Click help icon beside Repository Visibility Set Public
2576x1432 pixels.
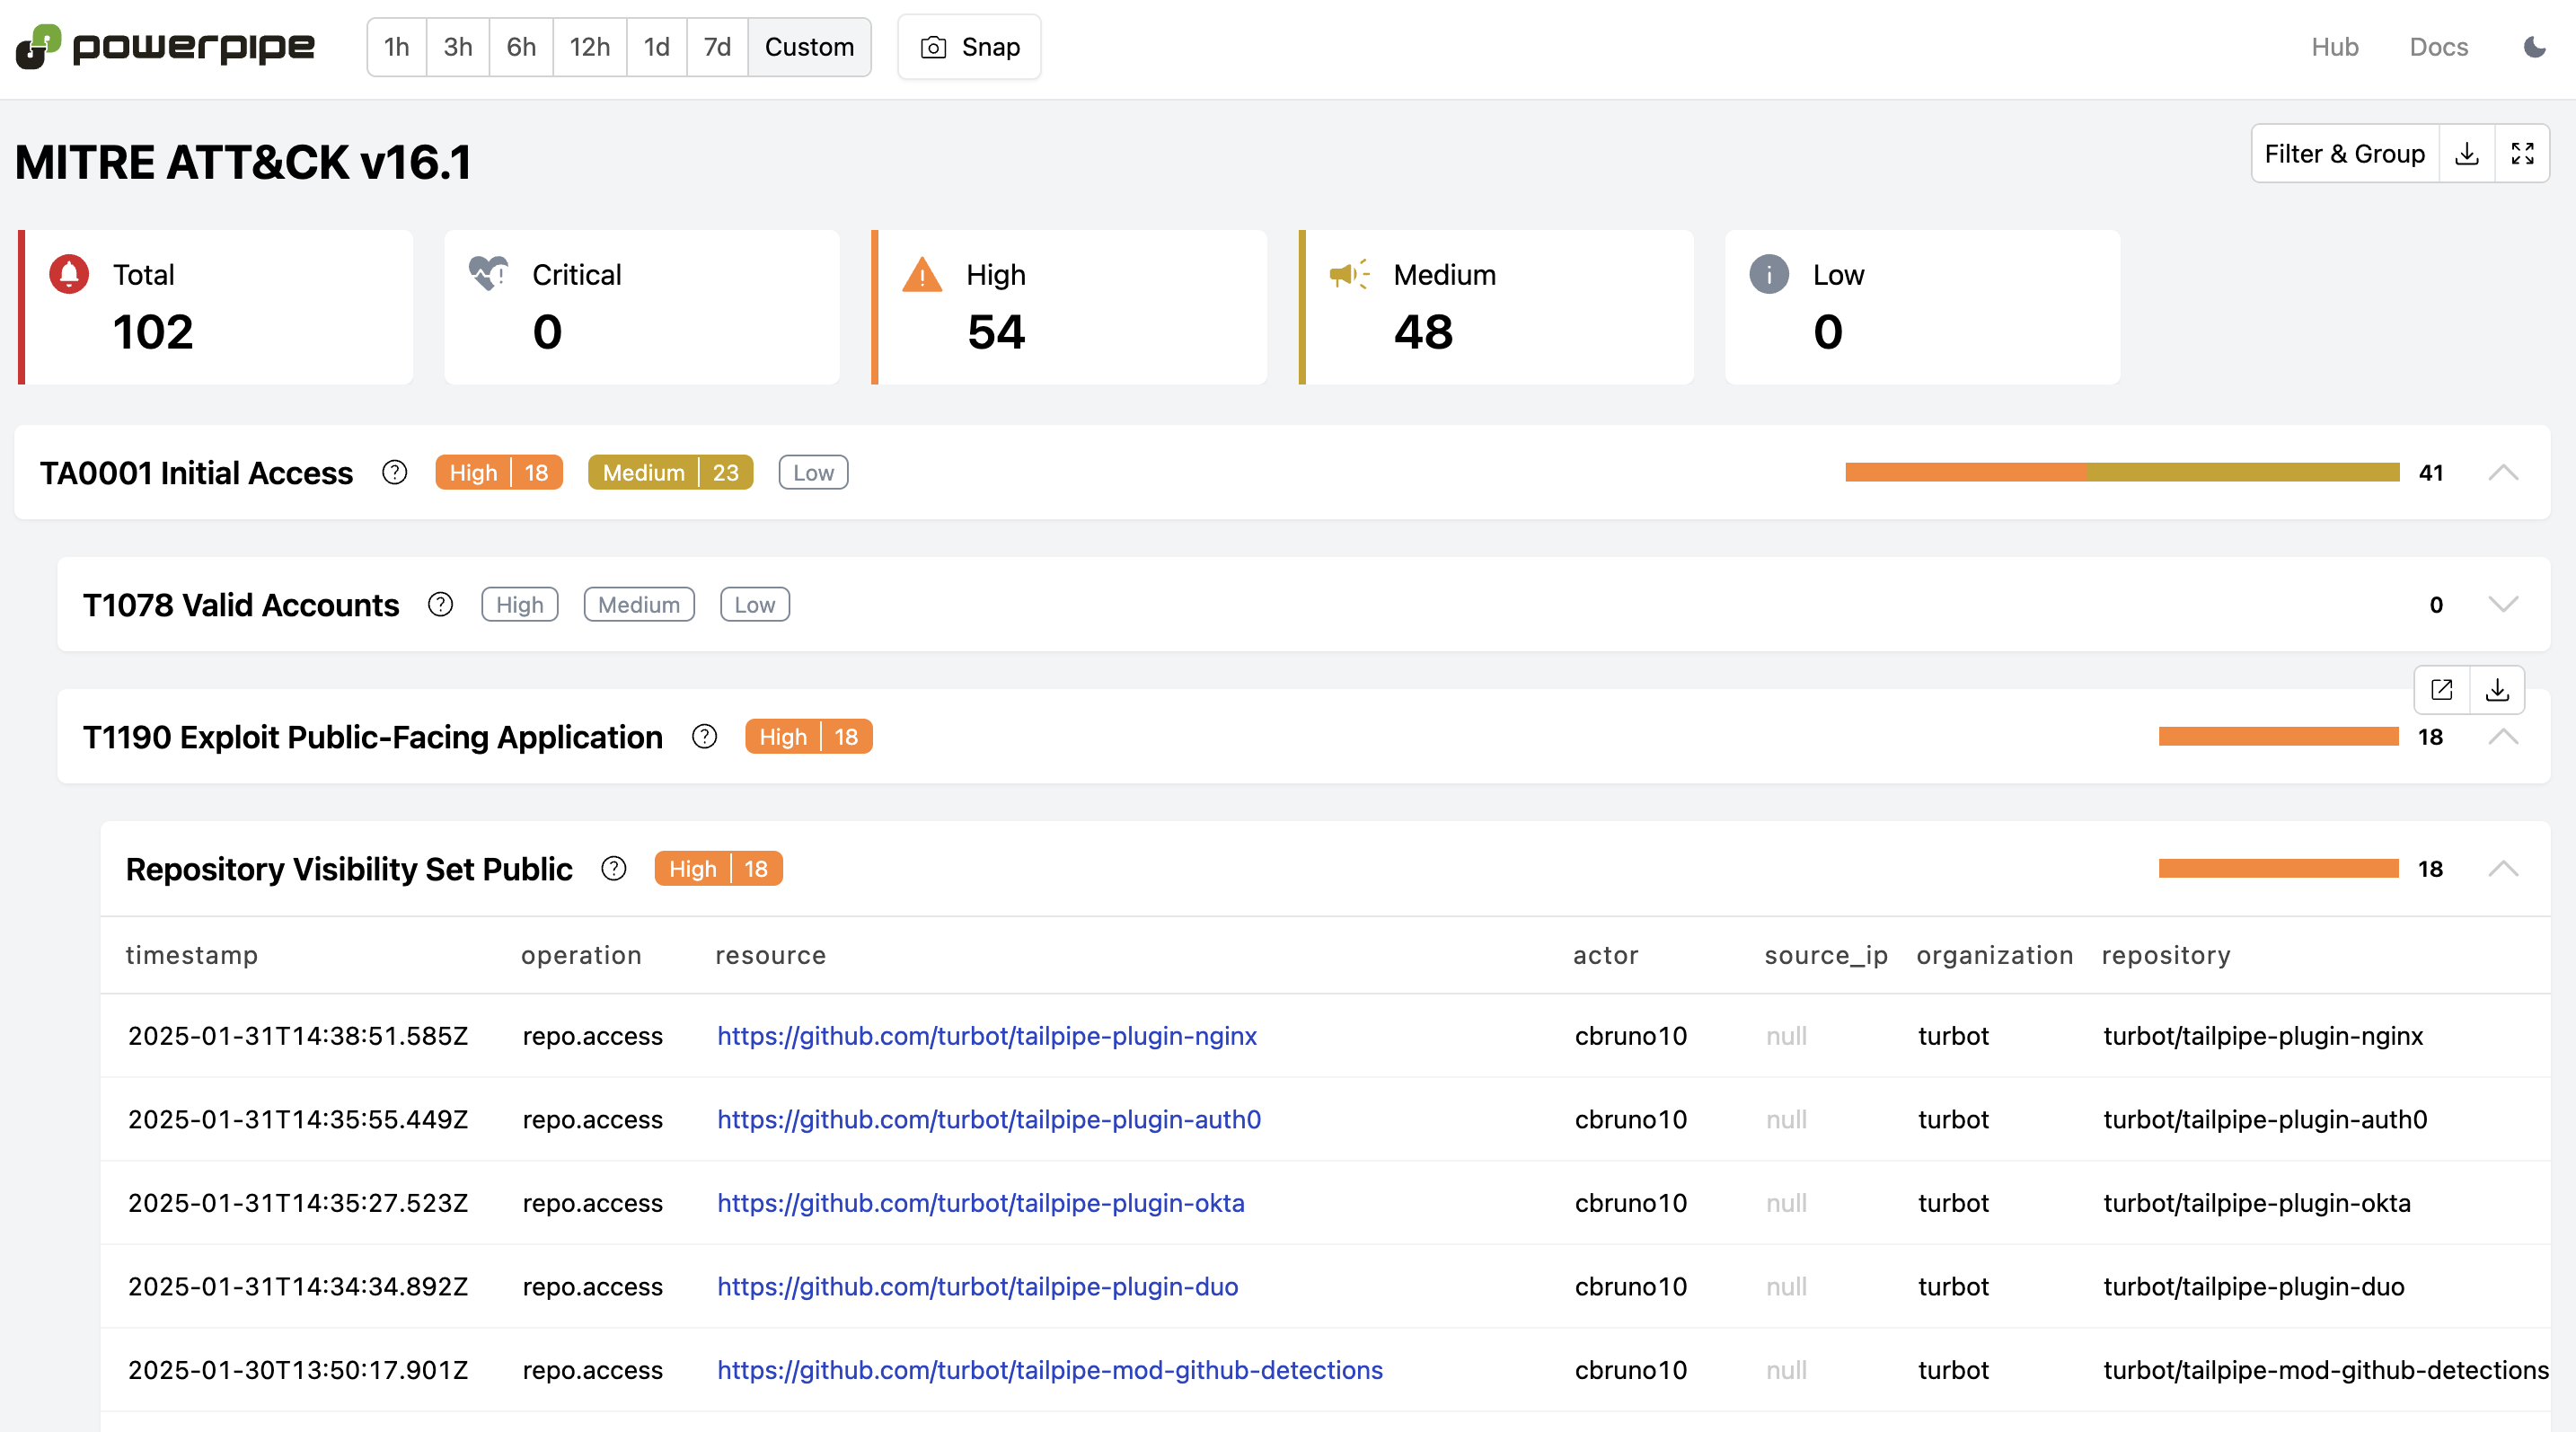614,868
